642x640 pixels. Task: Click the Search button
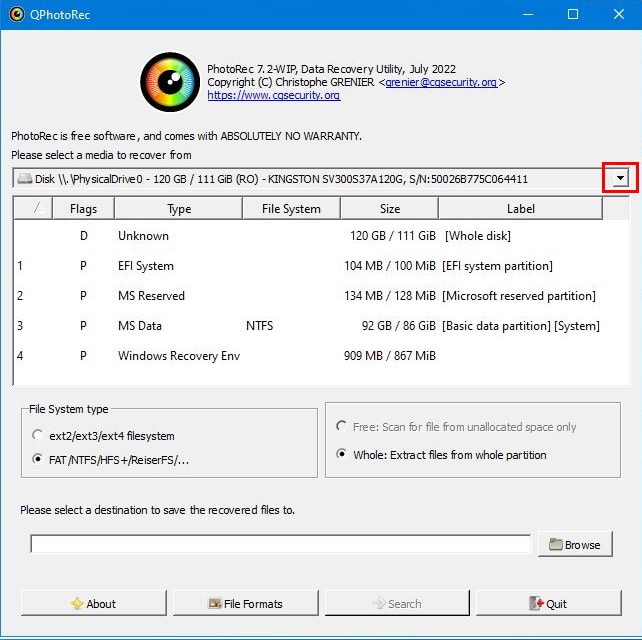(x=397, y=603)
